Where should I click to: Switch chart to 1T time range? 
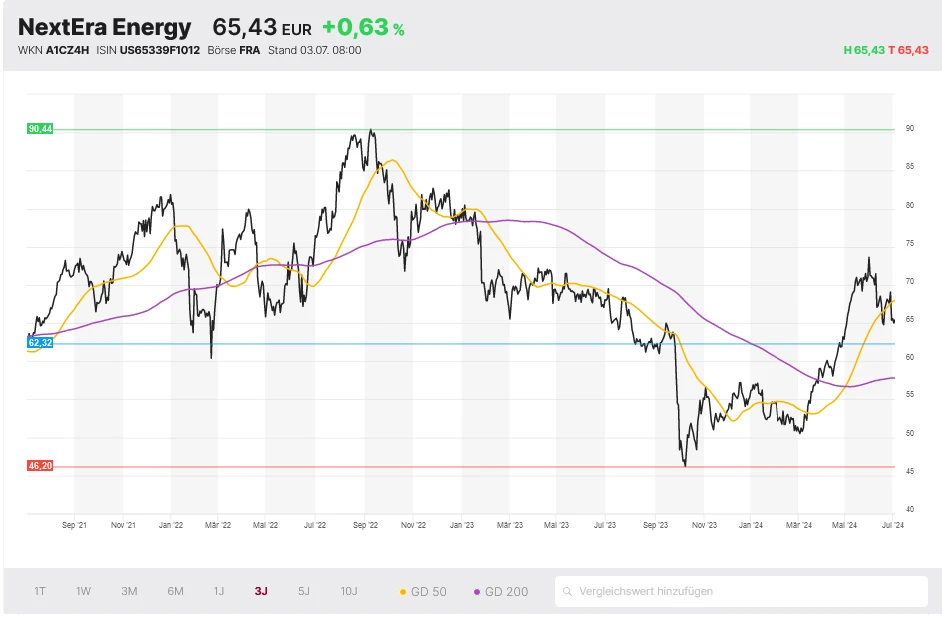pos(40,591)
